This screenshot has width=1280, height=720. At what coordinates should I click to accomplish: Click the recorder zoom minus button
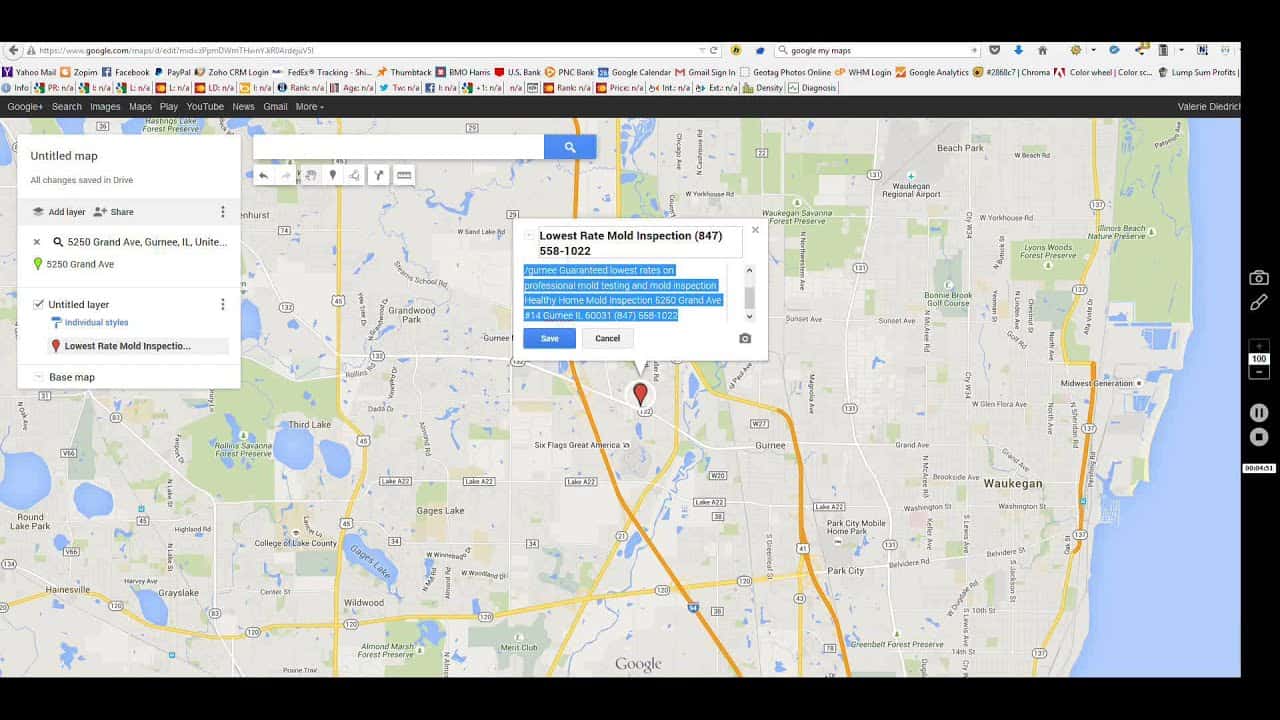[x=1259, y=372]
